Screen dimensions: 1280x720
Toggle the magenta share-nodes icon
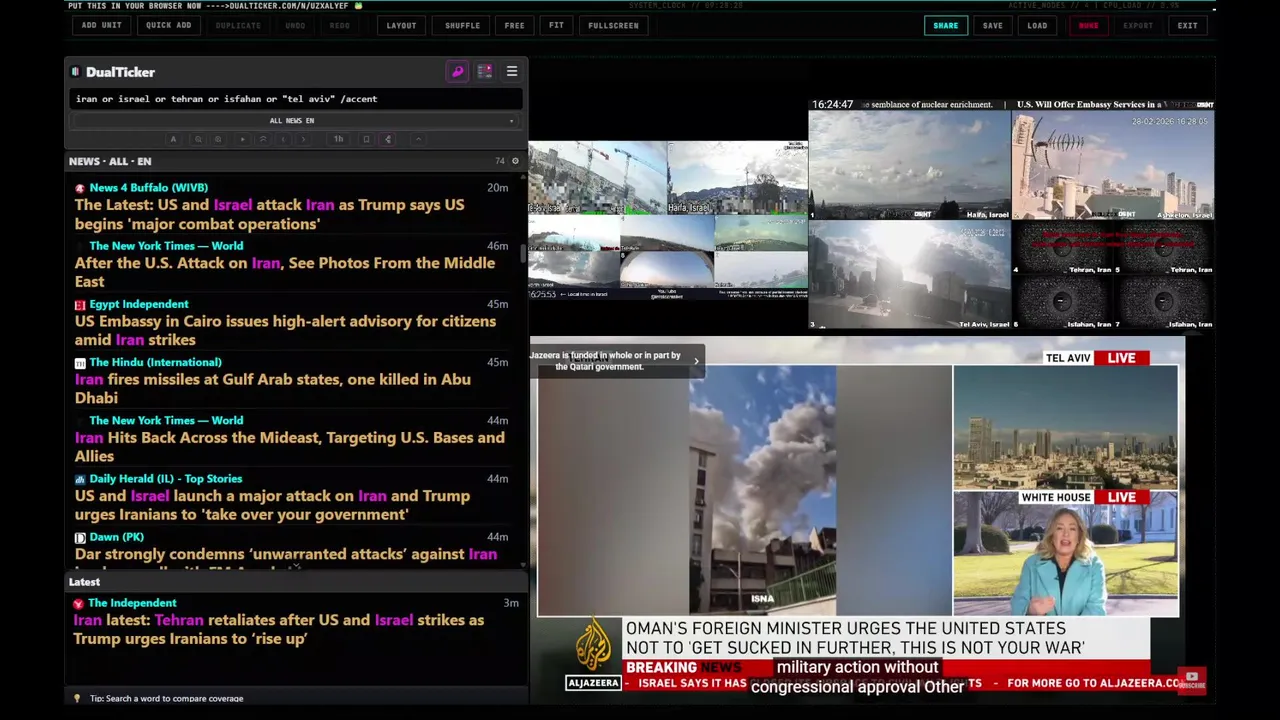coord(388,139)
